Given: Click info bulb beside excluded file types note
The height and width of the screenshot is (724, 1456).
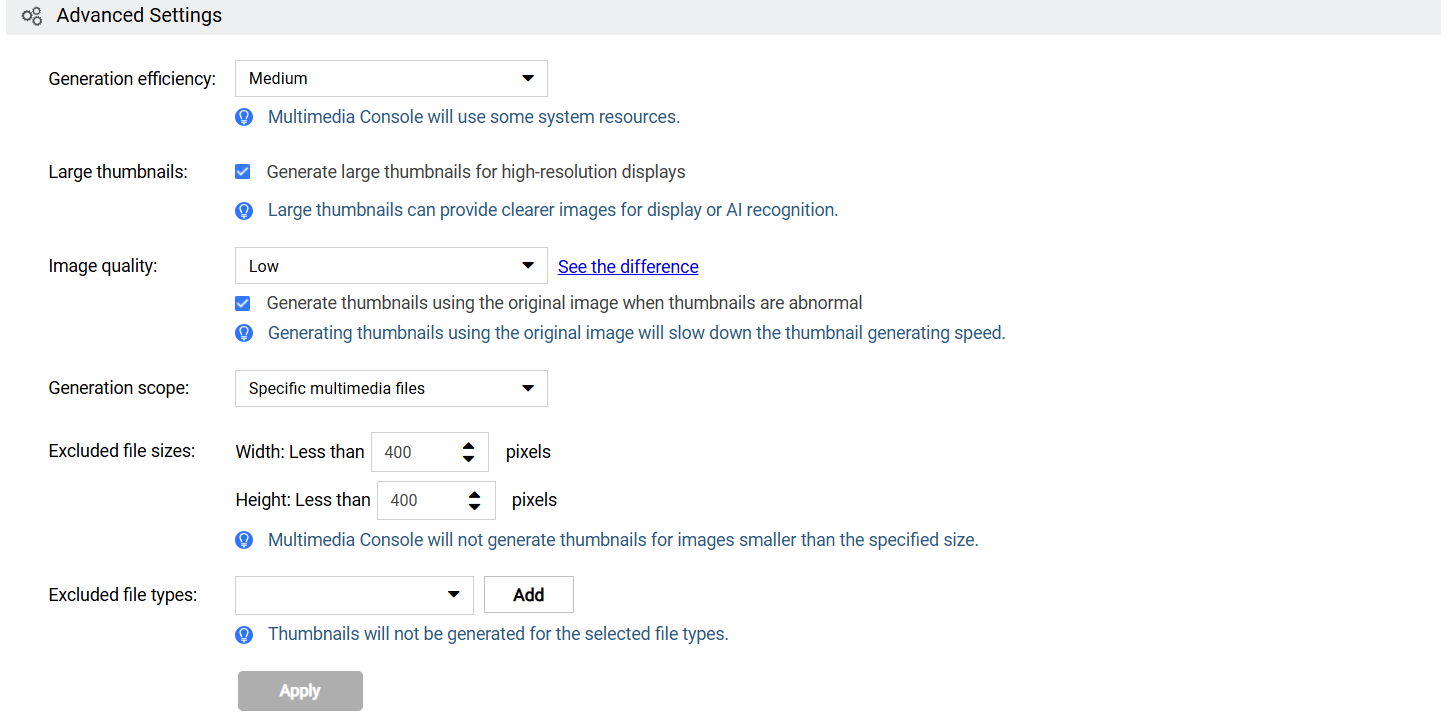Looking at the screenshot, I should click(244, 635).
